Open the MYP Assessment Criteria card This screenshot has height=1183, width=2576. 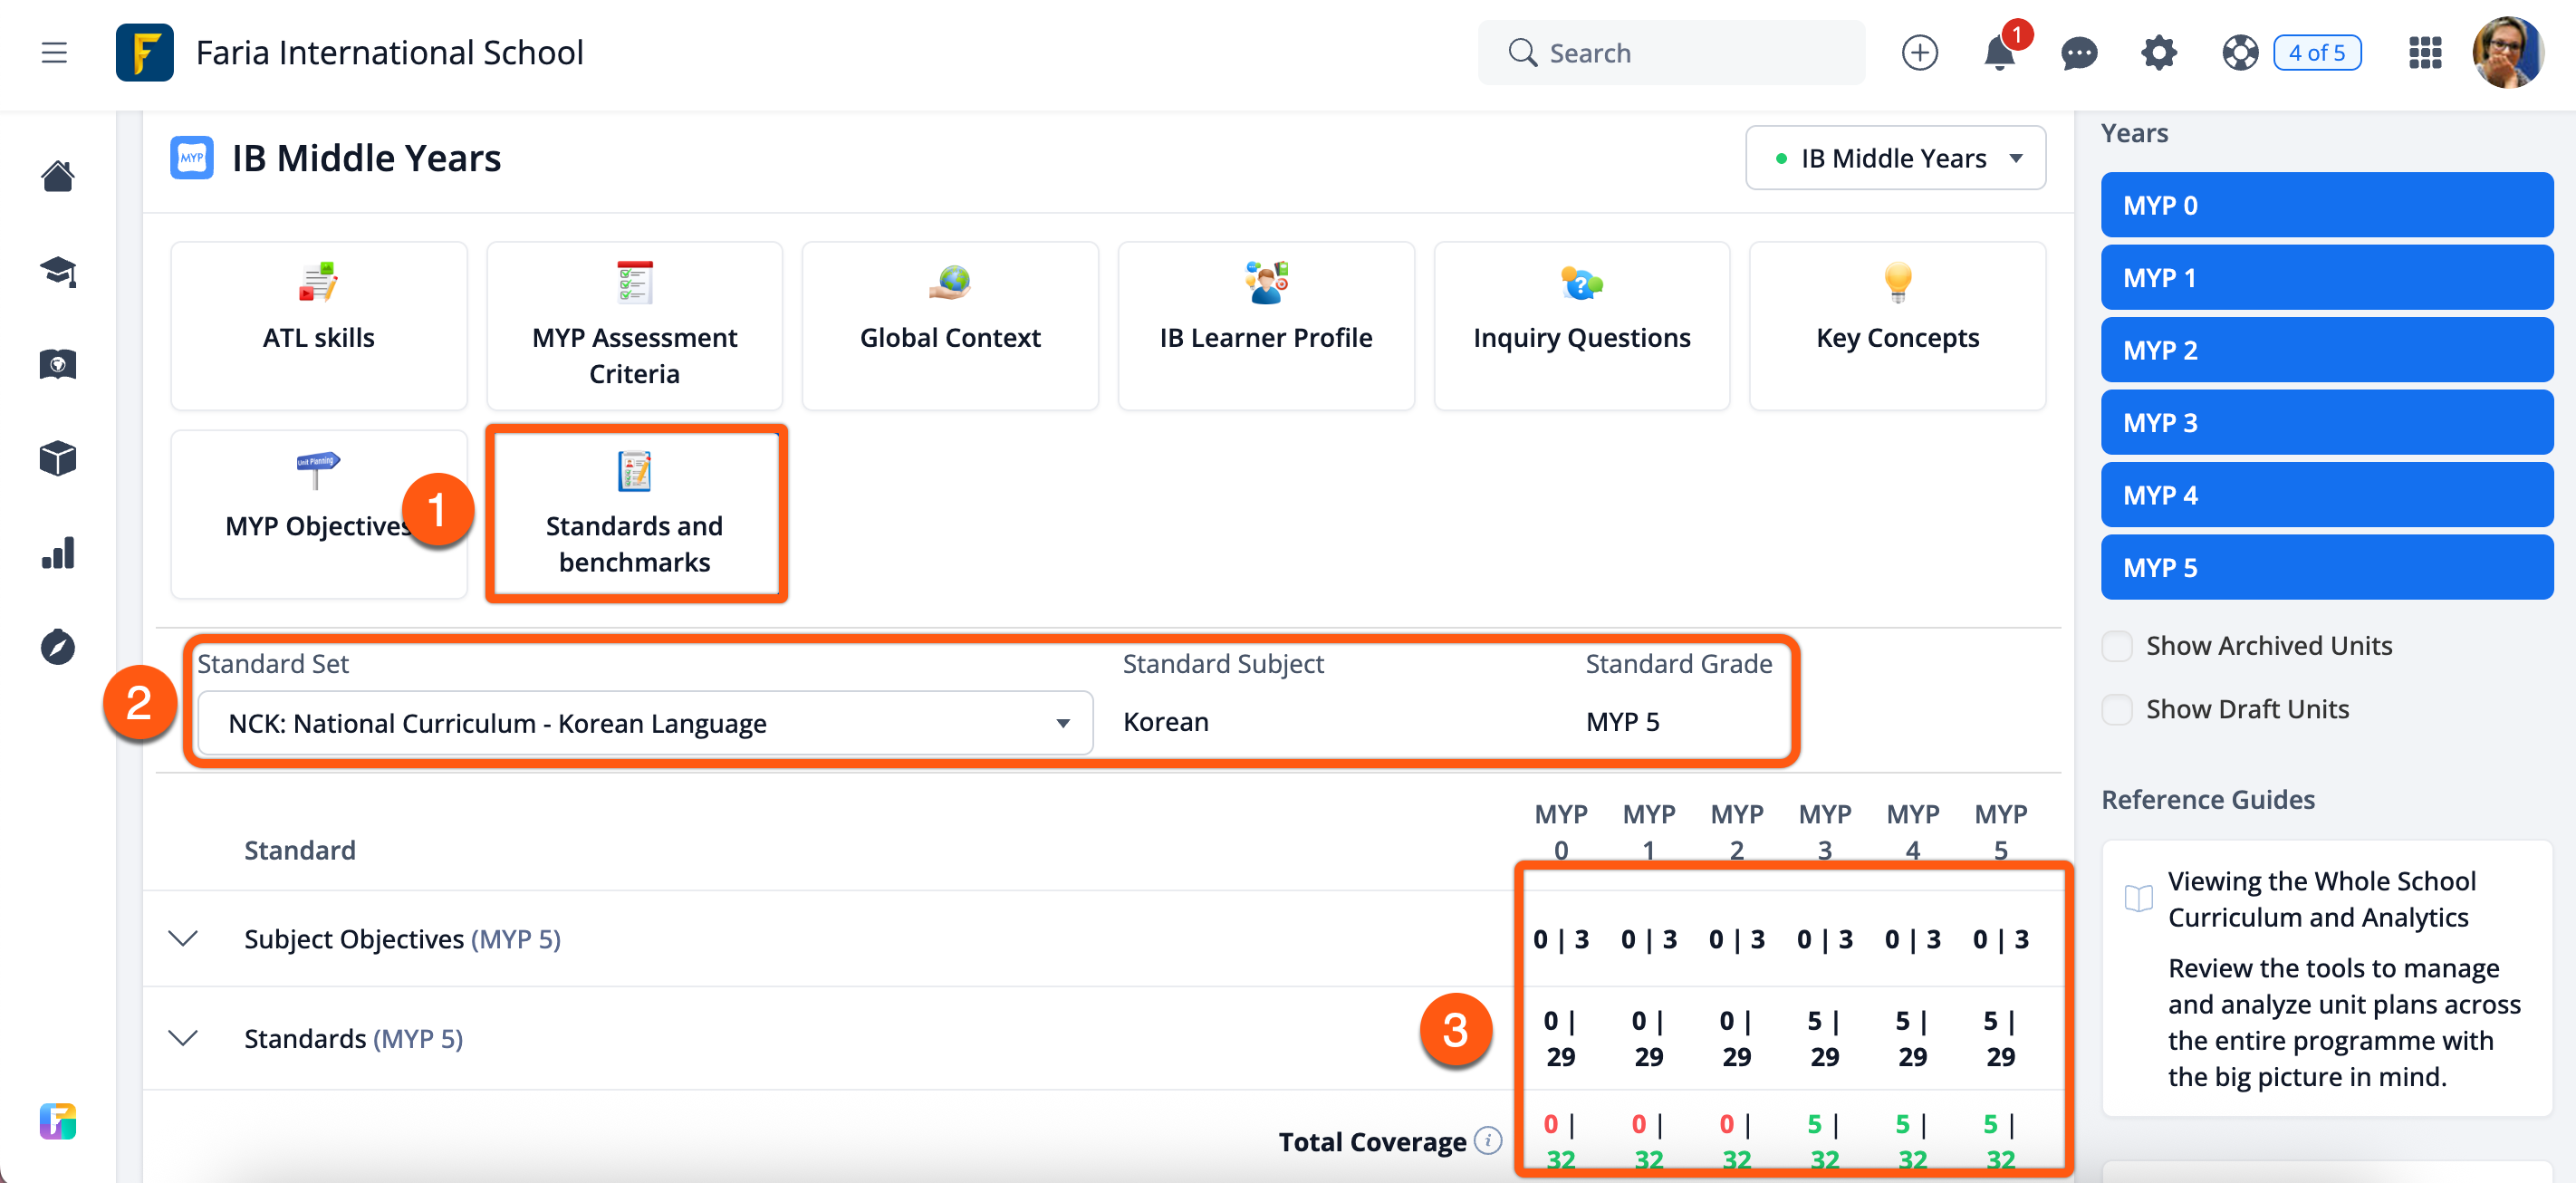pos(635,326)
